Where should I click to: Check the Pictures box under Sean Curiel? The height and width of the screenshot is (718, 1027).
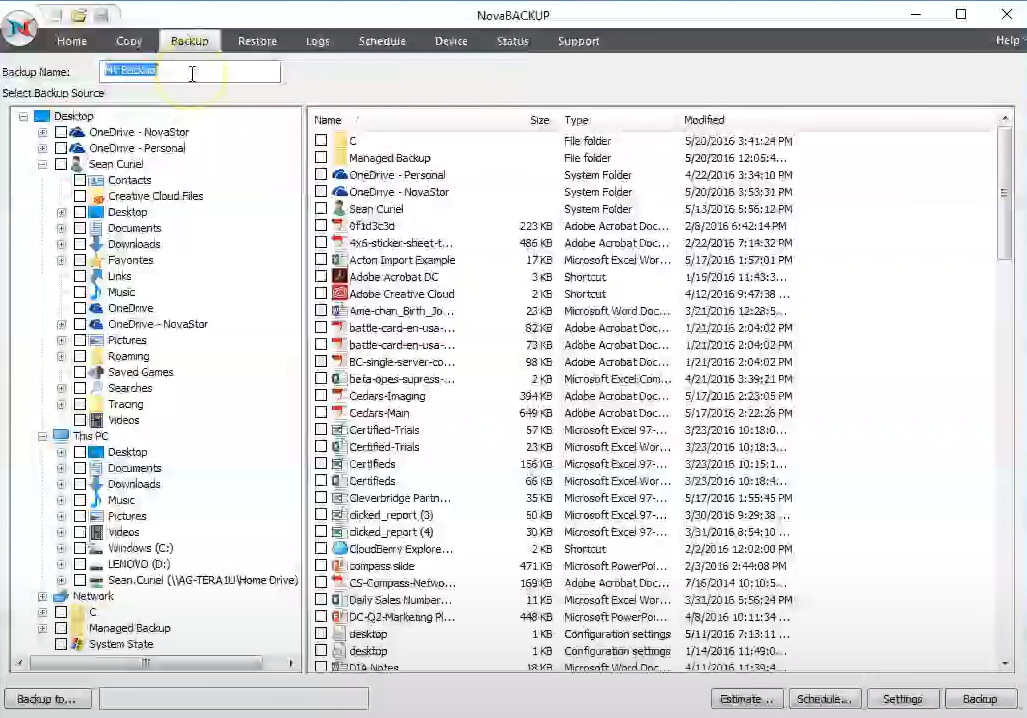click(x=80, y=340)
